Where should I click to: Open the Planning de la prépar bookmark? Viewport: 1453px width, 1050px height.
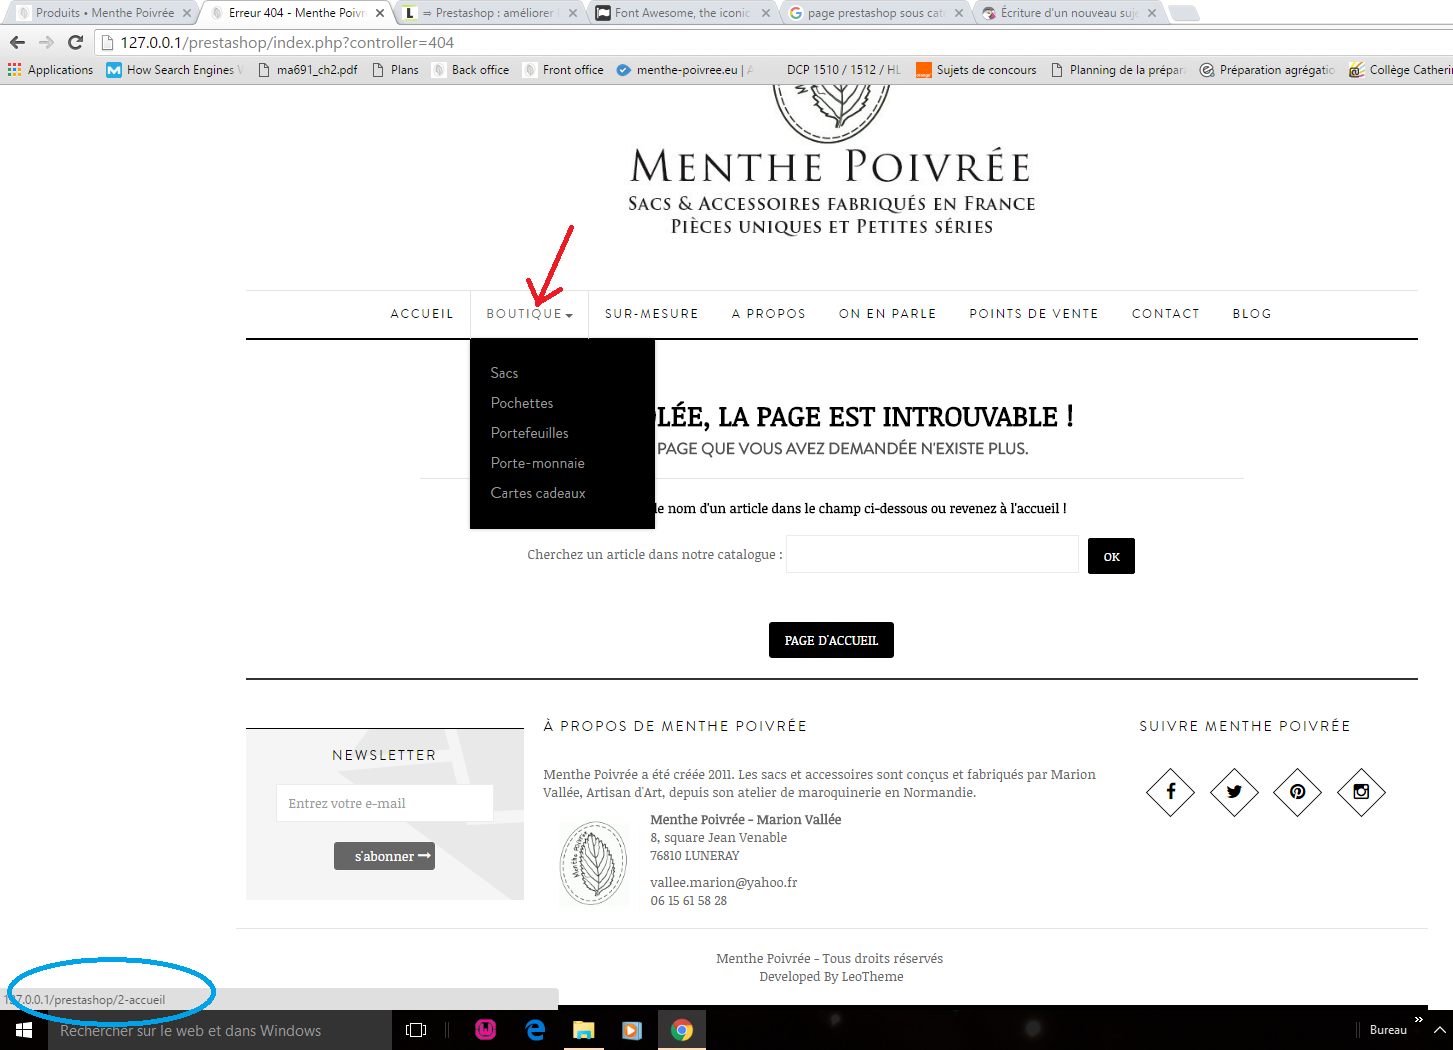click(1119, 70)
